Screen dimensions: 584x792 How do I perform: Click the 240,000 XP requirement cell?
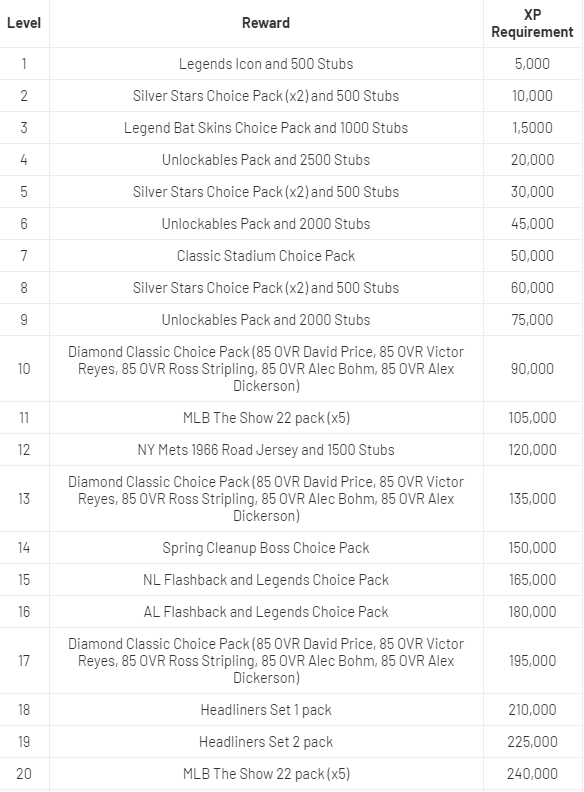[x=532, y=774]
